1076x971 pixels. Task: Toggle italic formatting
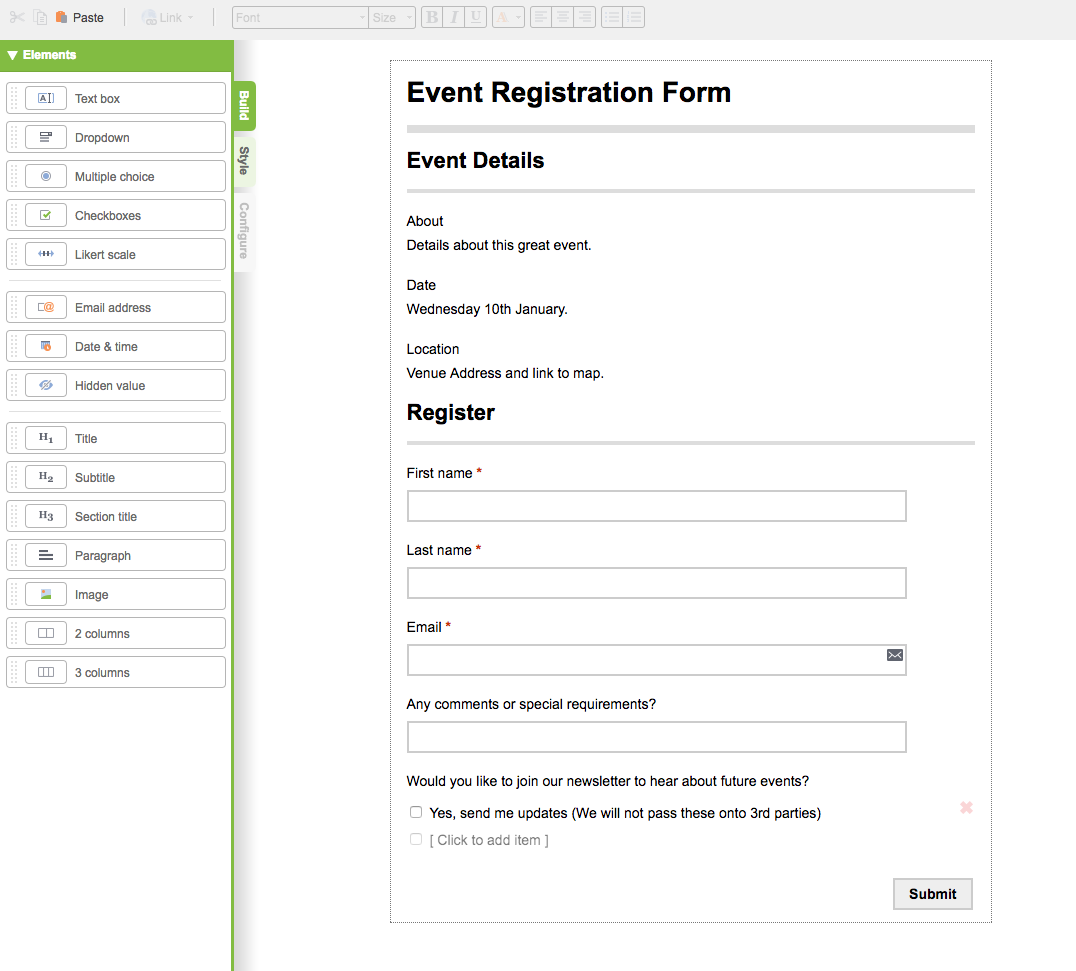[x=454, y=17]
